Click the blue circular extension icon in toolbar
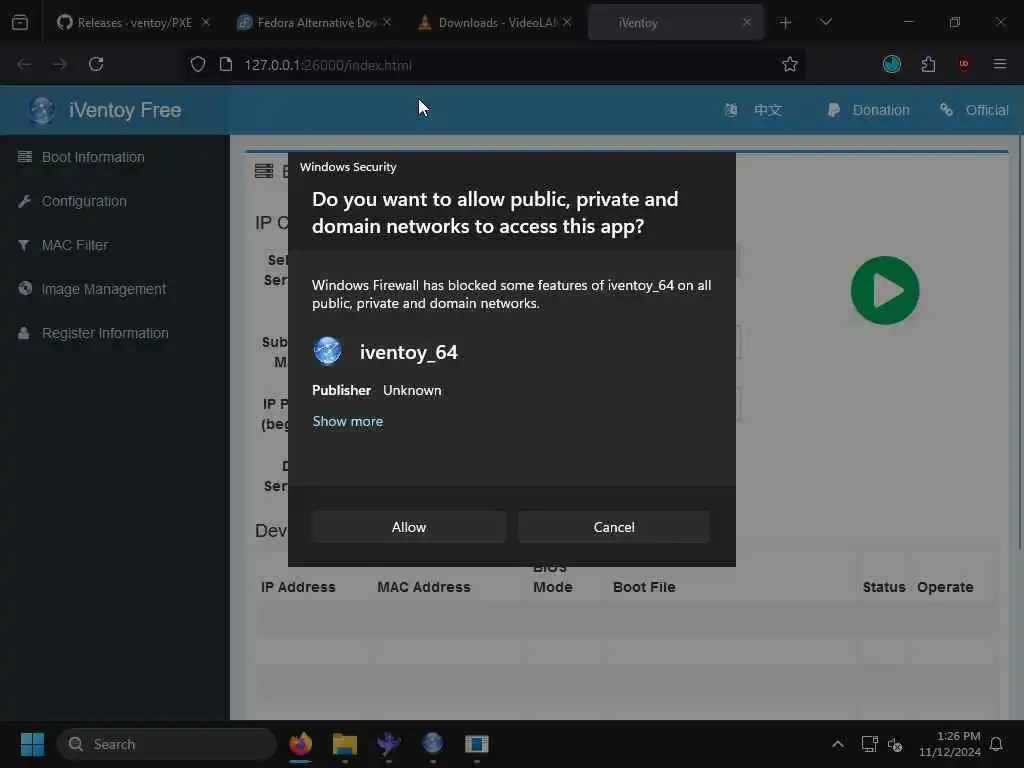Screen dimensions: 1024x768 click(891, 64)
